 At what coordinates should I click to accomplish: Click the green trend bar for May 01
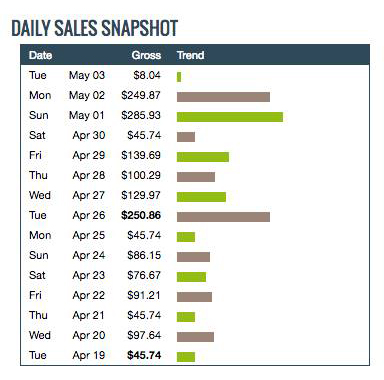(x=230, y=117)
